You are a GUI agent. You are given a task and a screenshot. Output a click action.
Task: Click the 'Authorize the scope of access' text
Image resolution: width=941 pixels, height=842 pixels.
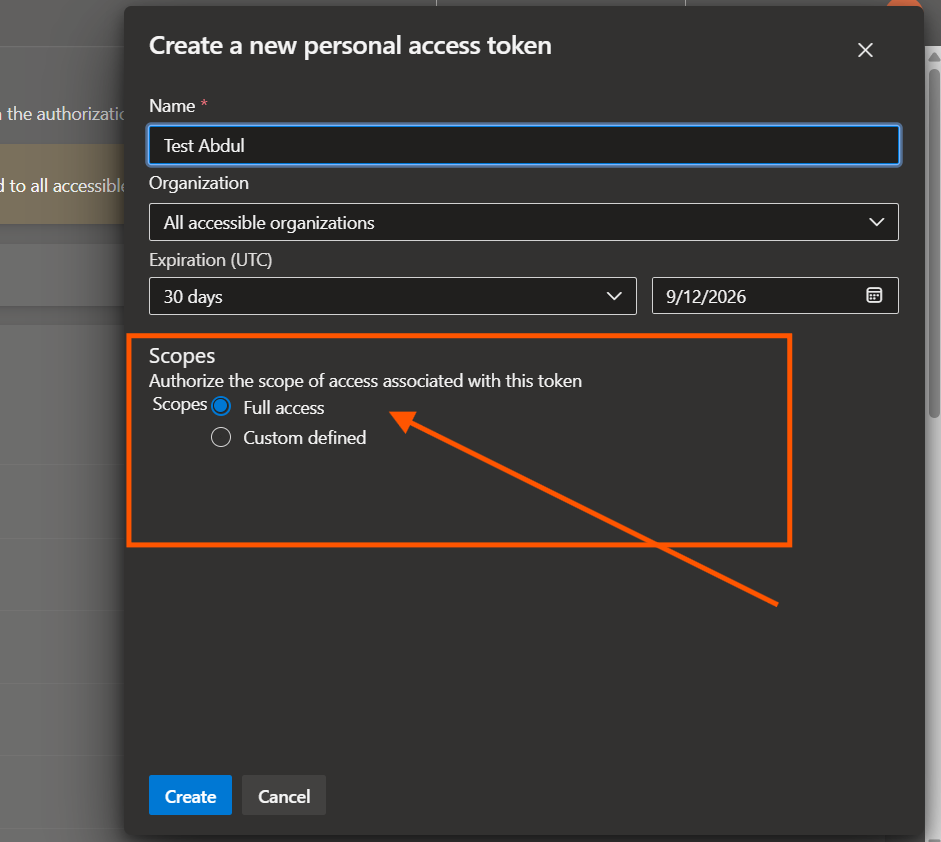(365, 381)
